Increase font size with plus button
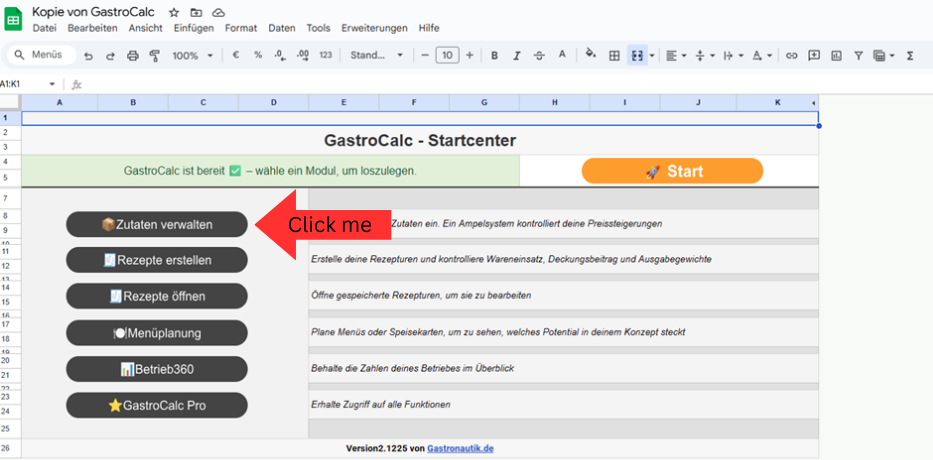The width and height of the screenshot is (933, 460). 469,55
